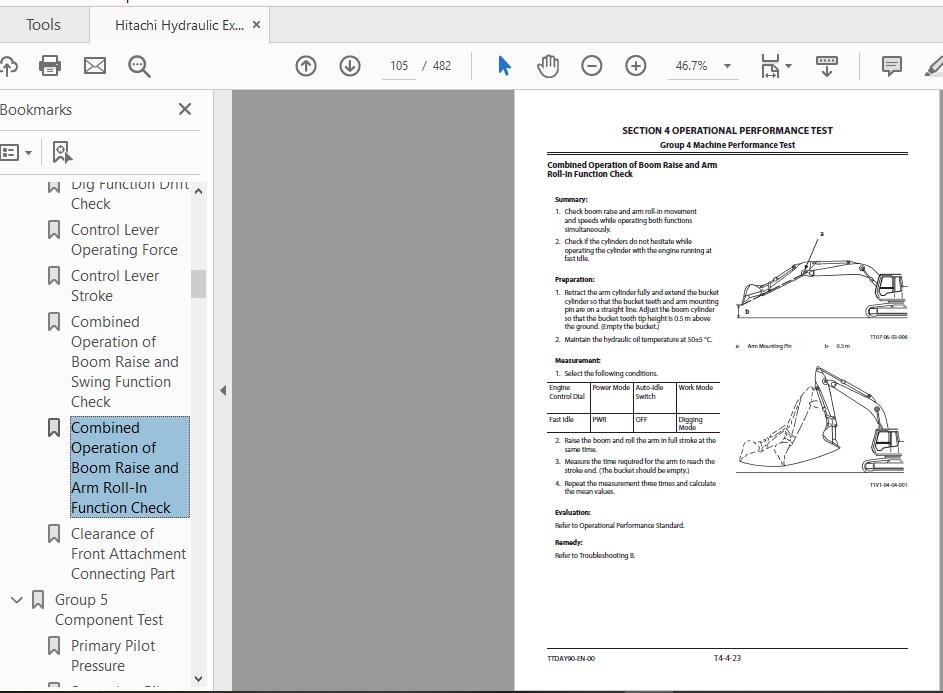The width and height of the screenshot is (943, 693).
Task: Click the Fast Idle table cell
Action: [569, 424]
